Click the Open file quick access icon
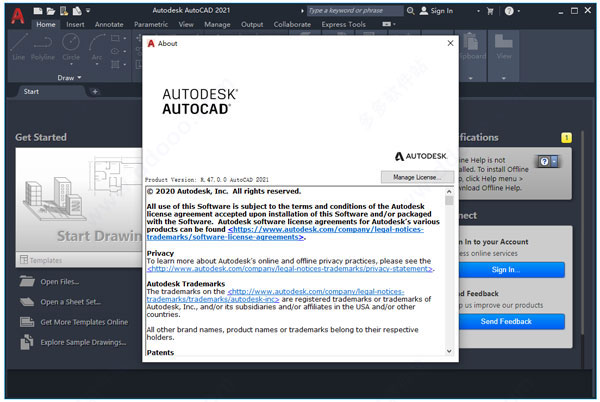This screenshot has height=402, width=600. point(51,11)
